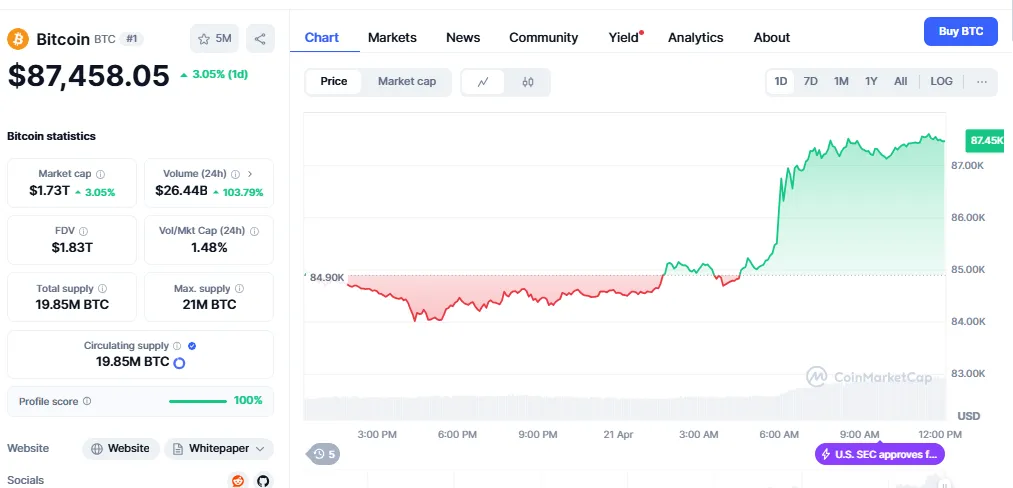1013x488 pixels.
Task: Click the U.S. SEC approves news marker
Action: (879, 454)
